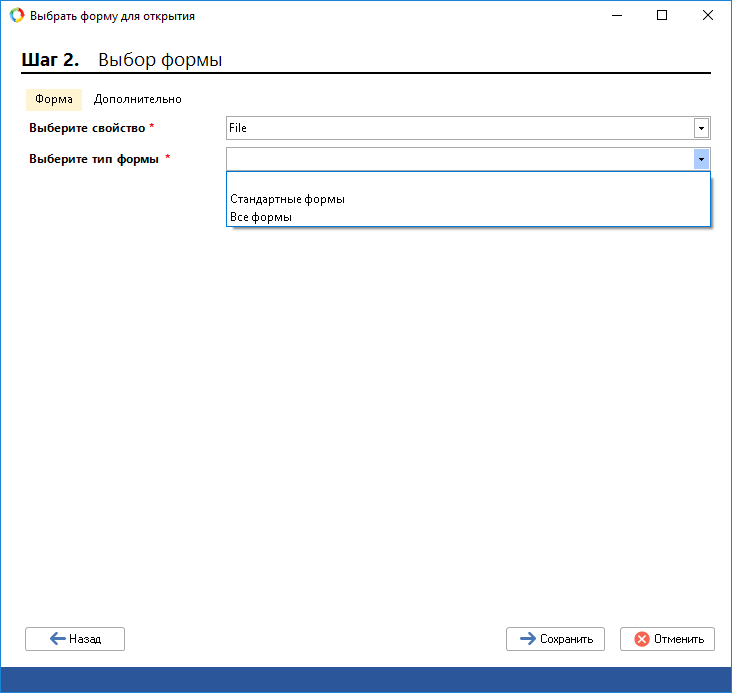Choose Стандартные формы from the list
The image size is (732, 693).
pyautogui.click(x=288, y=199)
